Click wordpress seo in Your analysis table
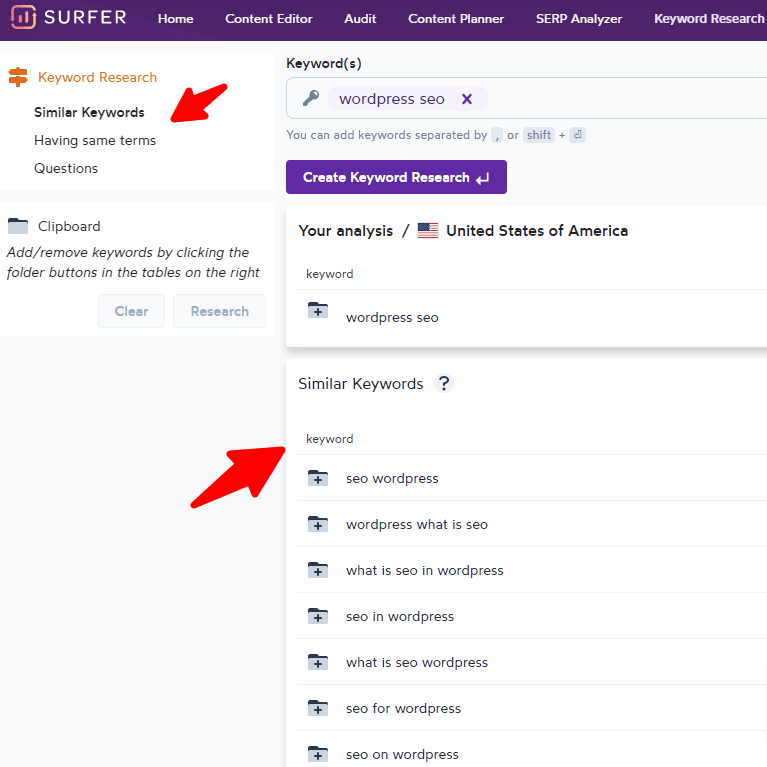 (x=392, y=317)
